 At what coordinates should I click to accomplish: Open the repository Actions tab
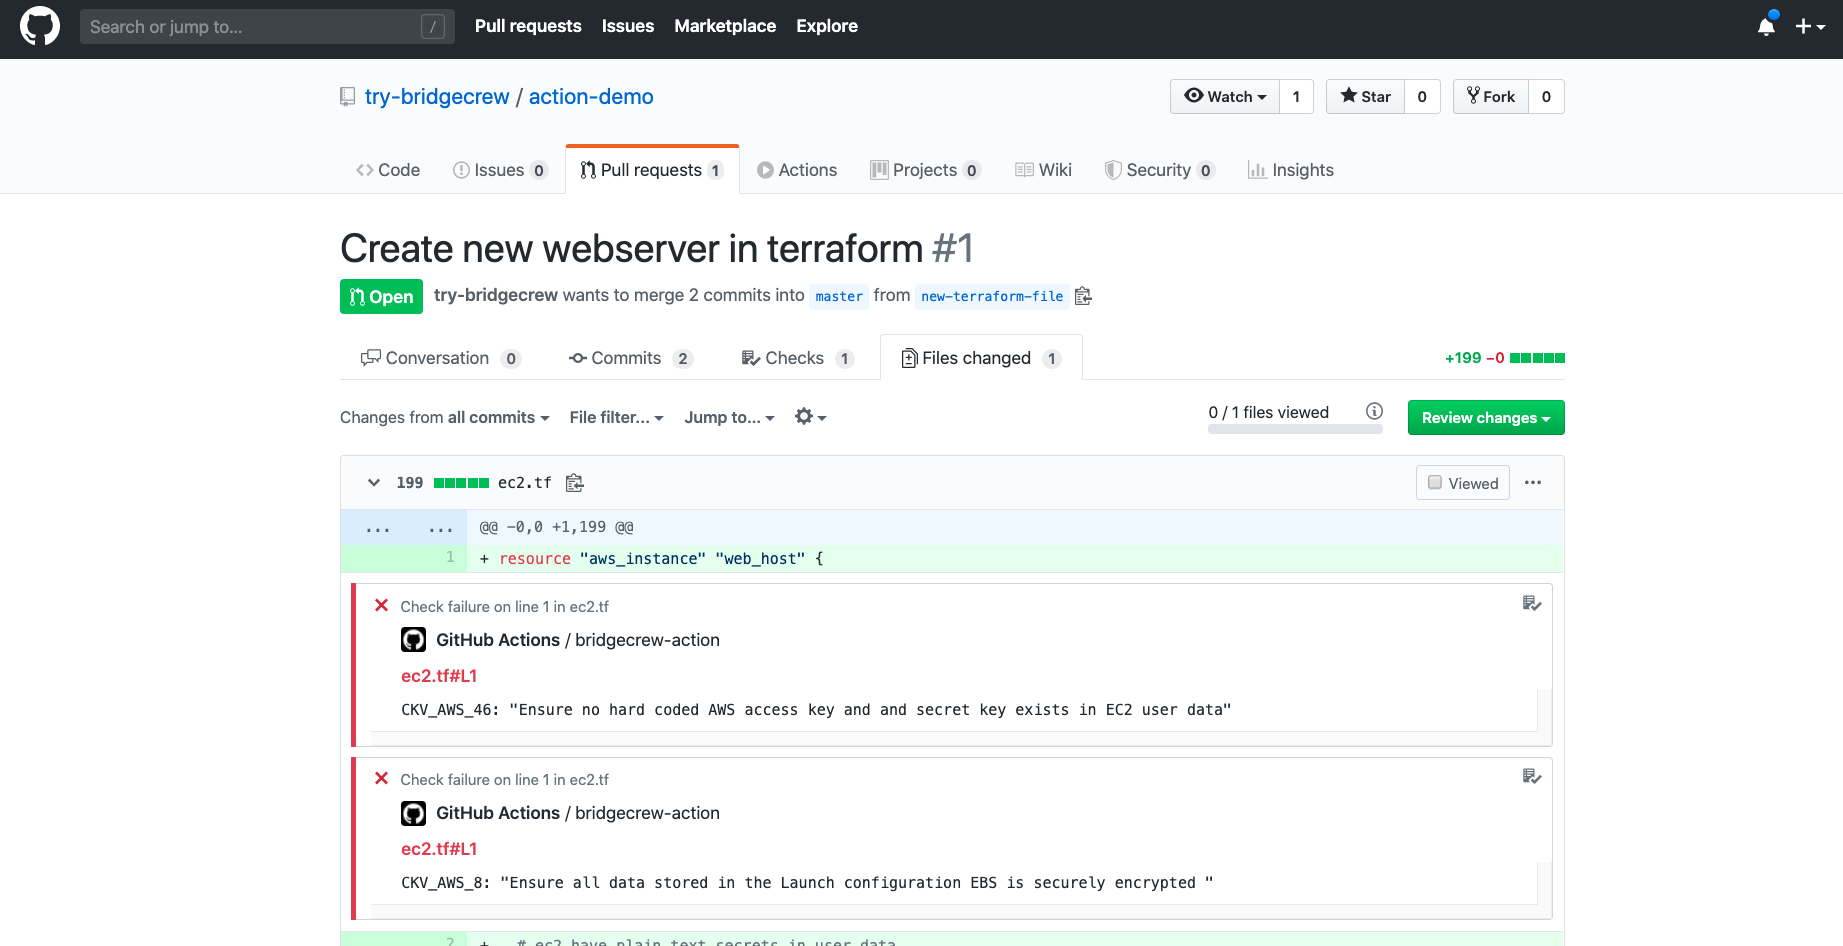(797, 170)
